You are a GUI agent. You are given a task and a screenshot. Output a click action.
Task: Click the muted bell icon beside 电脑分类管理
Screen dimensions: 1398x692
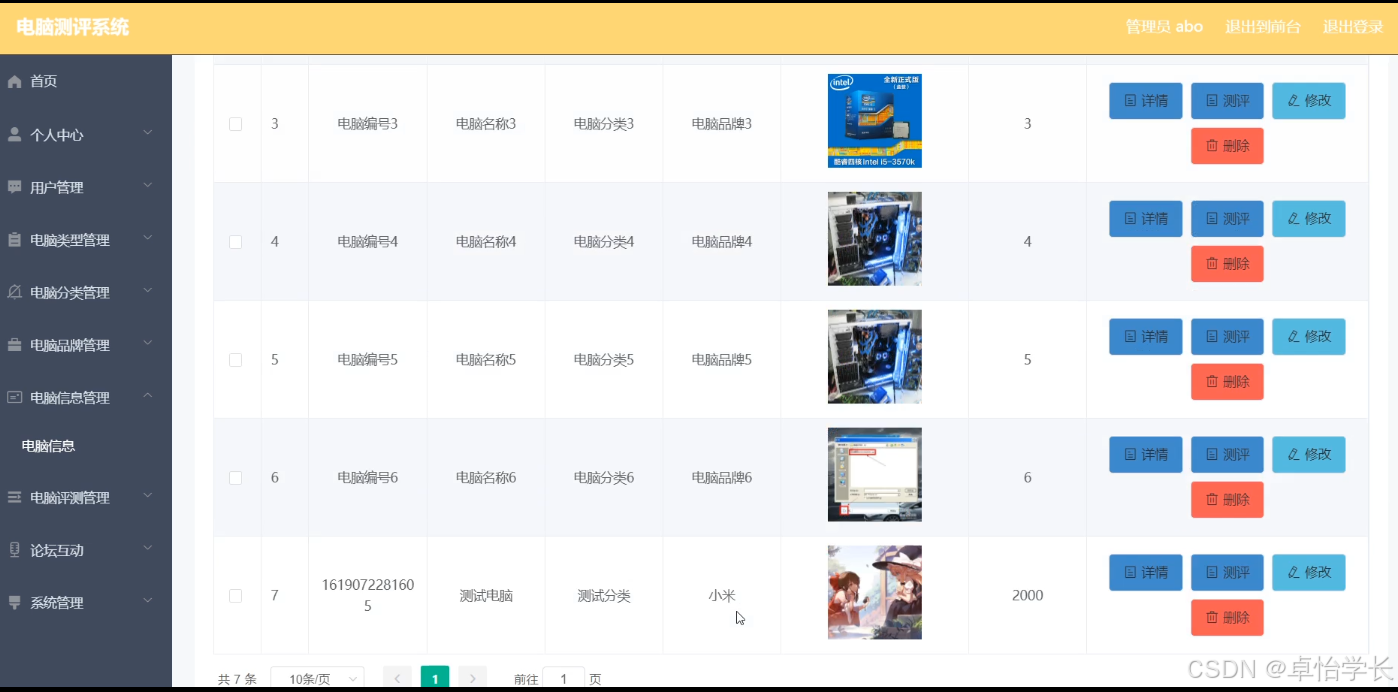click(14, 292)
